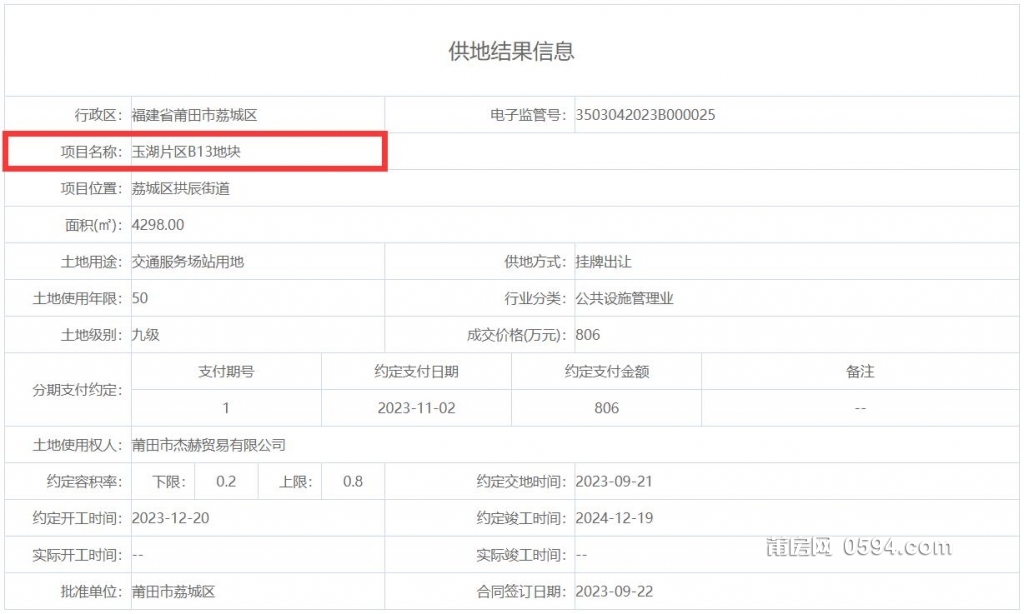The height and width of the screenshot is (614, 1024).
Task: Click the title 供地结果信息
Action: click(x=511, y=51)
